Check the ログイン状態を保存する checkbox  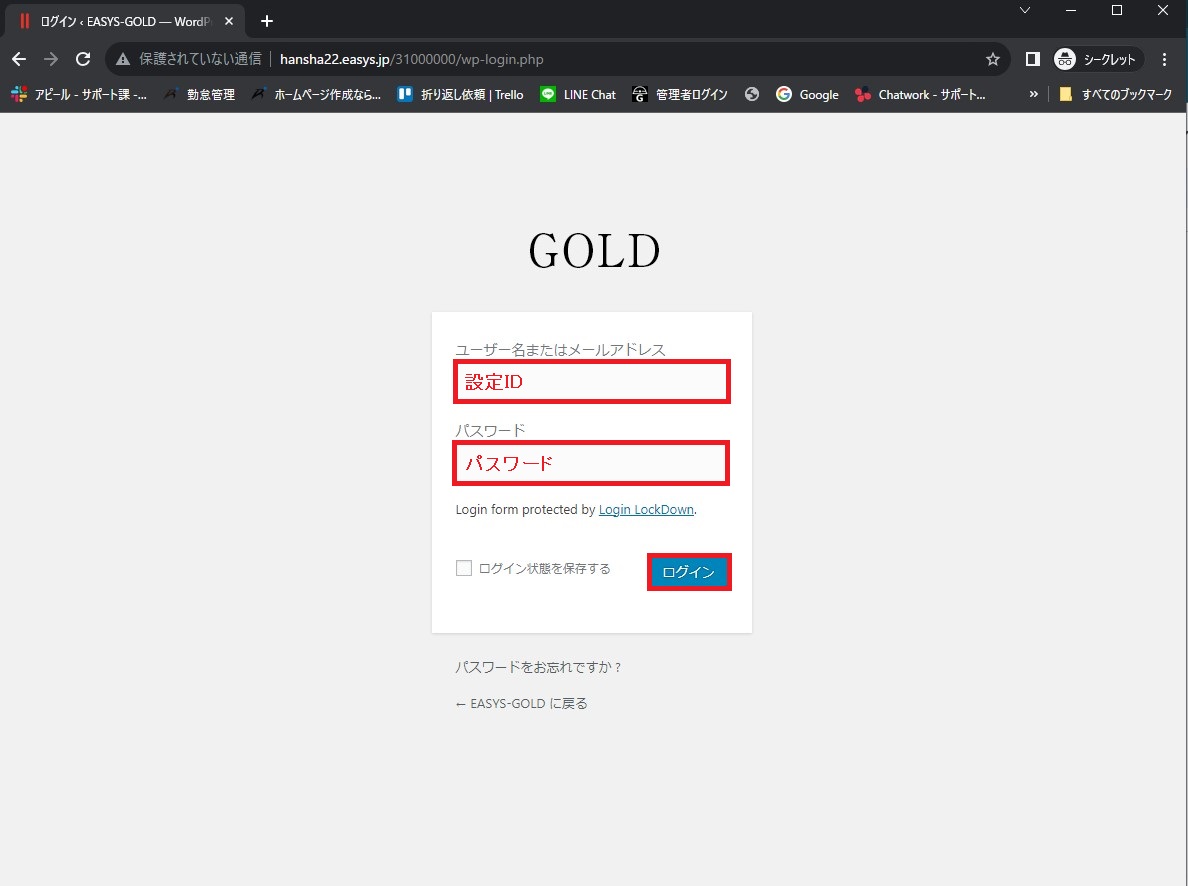(464, 568)
